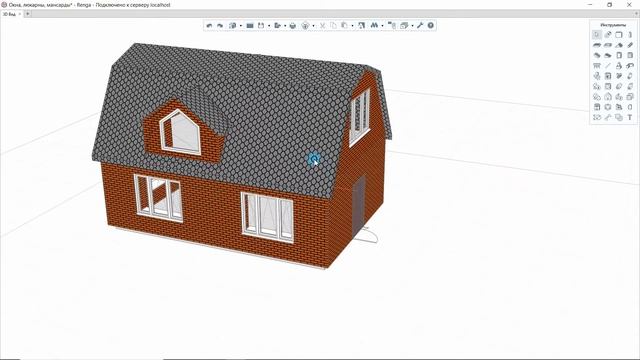Select the Column tool in the tools palette
640x360 pixels.
630,35
